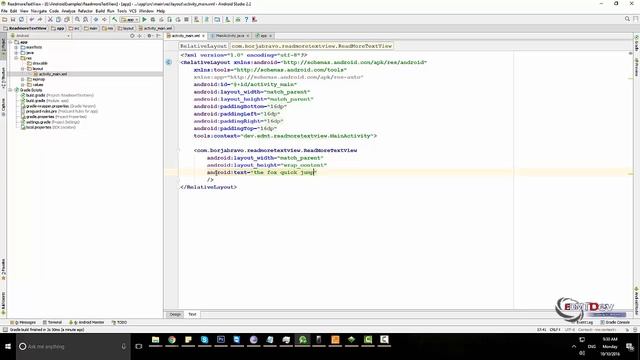Click the Cut scissors icon

pos(50,19)
